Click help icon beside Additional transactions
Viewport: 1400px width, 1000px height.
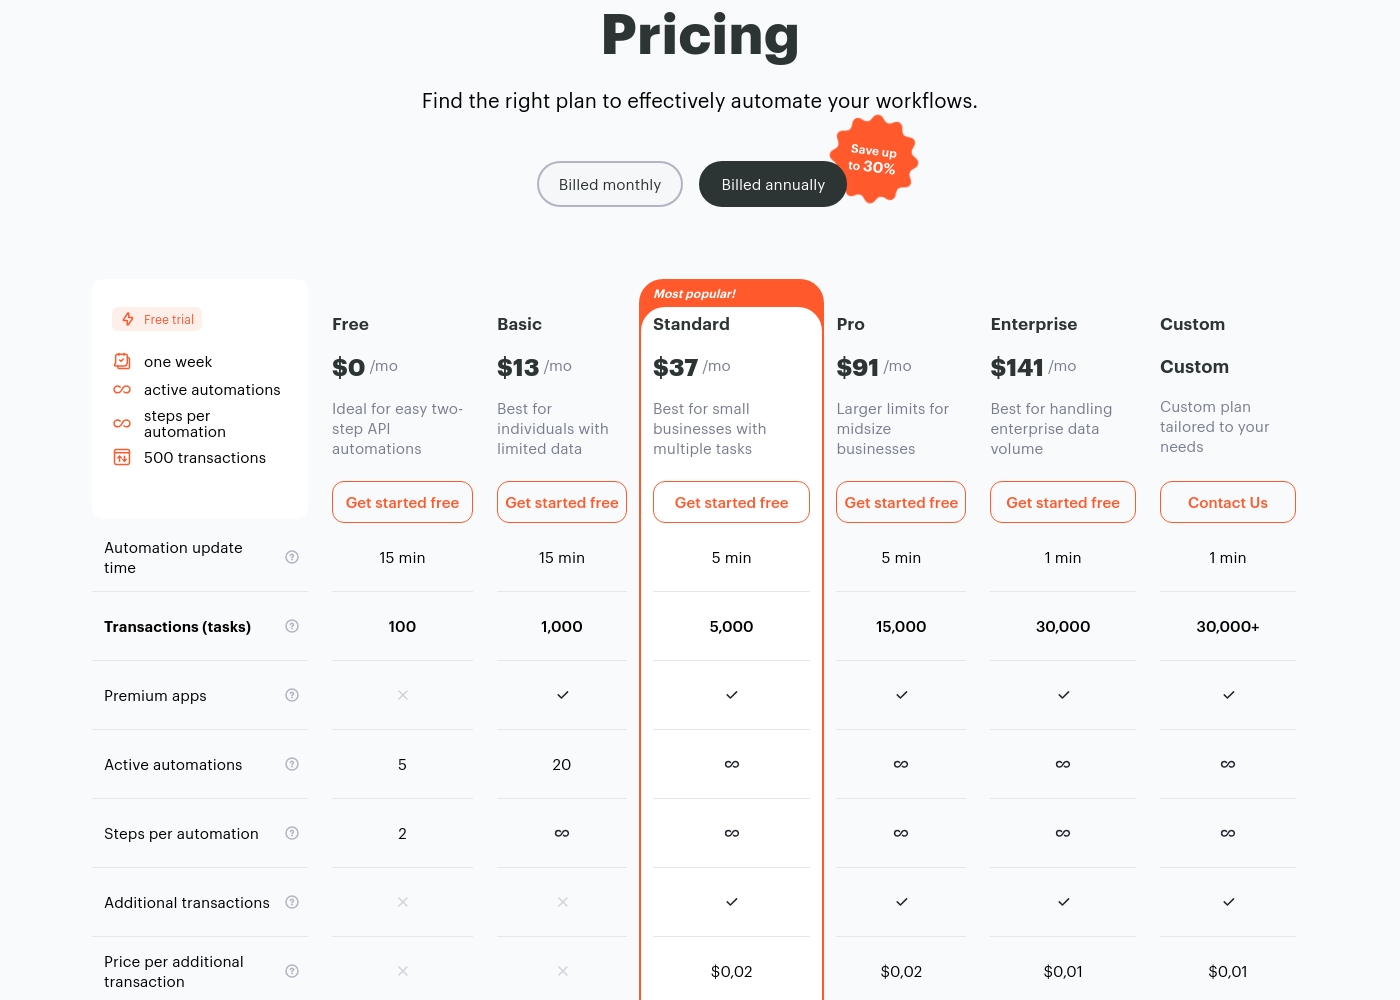click(x=292, y=902)
